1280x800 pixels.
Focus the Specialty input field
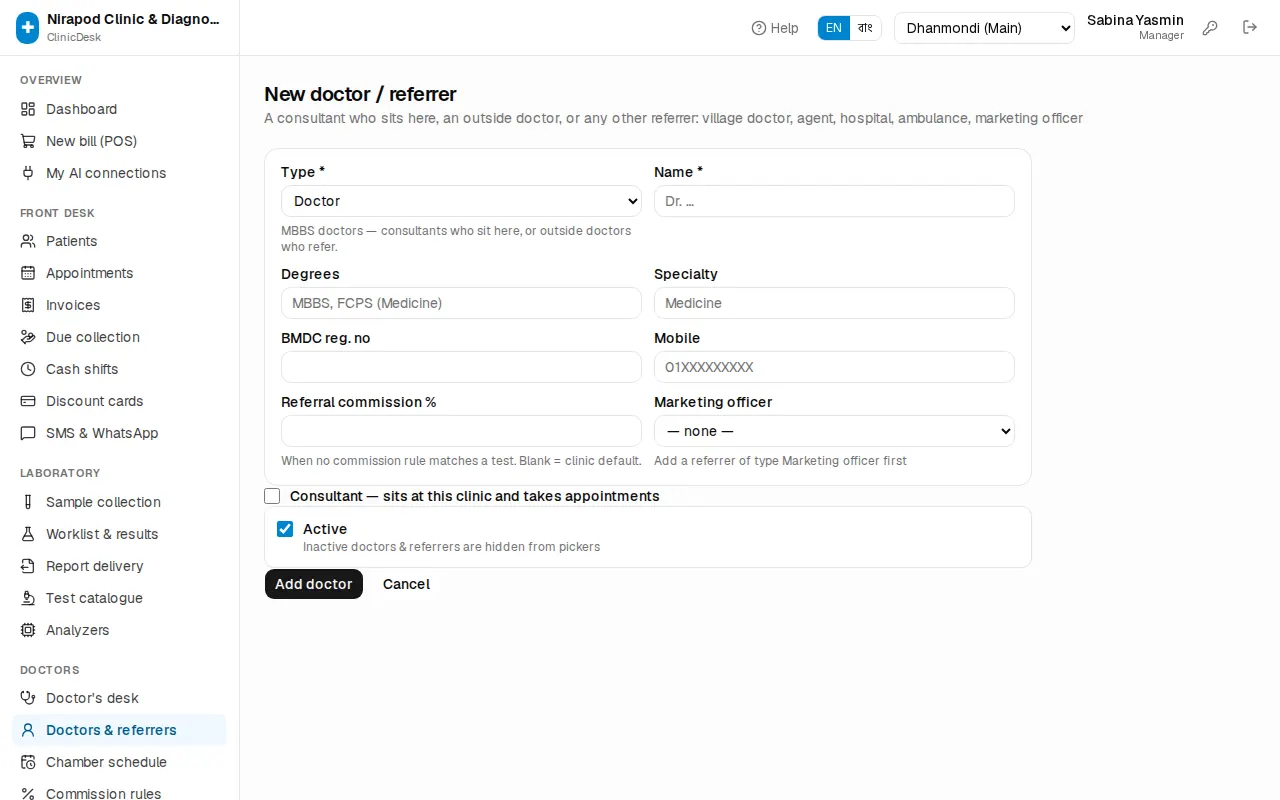pyautogui.click(x=834, y=303)
